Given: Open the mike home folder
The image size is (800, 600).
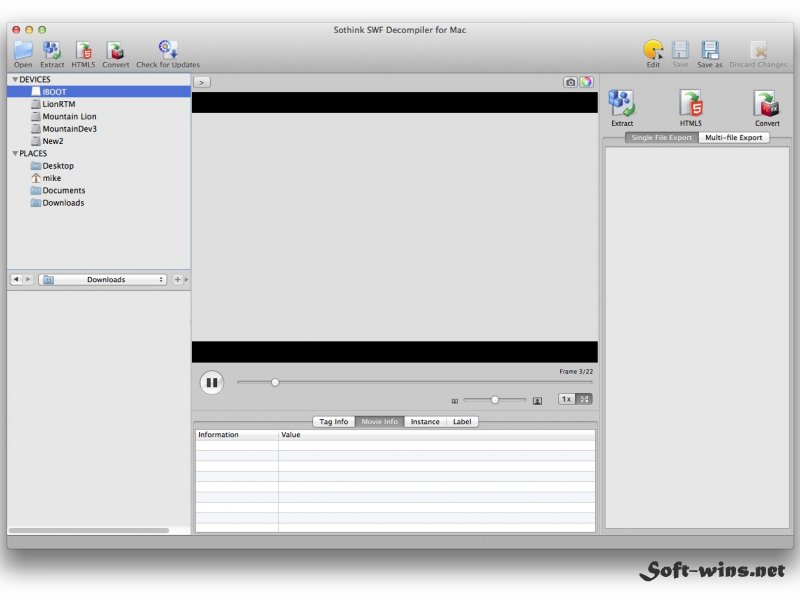Looking at the screenshot, I should pyautogui.click(x=99, y=178).
